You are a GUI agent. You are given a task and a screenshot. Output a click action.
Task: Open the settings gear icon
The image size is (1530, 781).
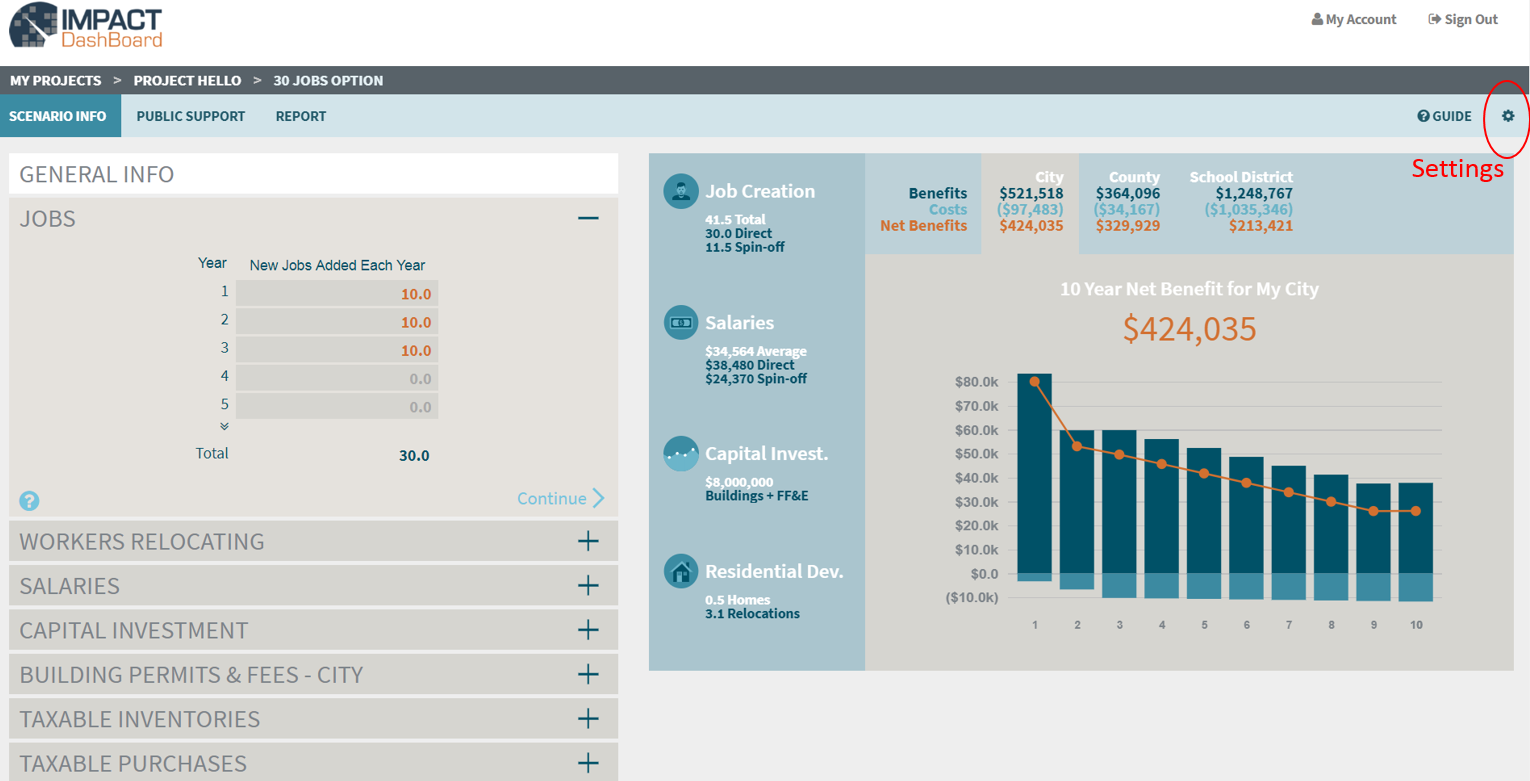1508,116
